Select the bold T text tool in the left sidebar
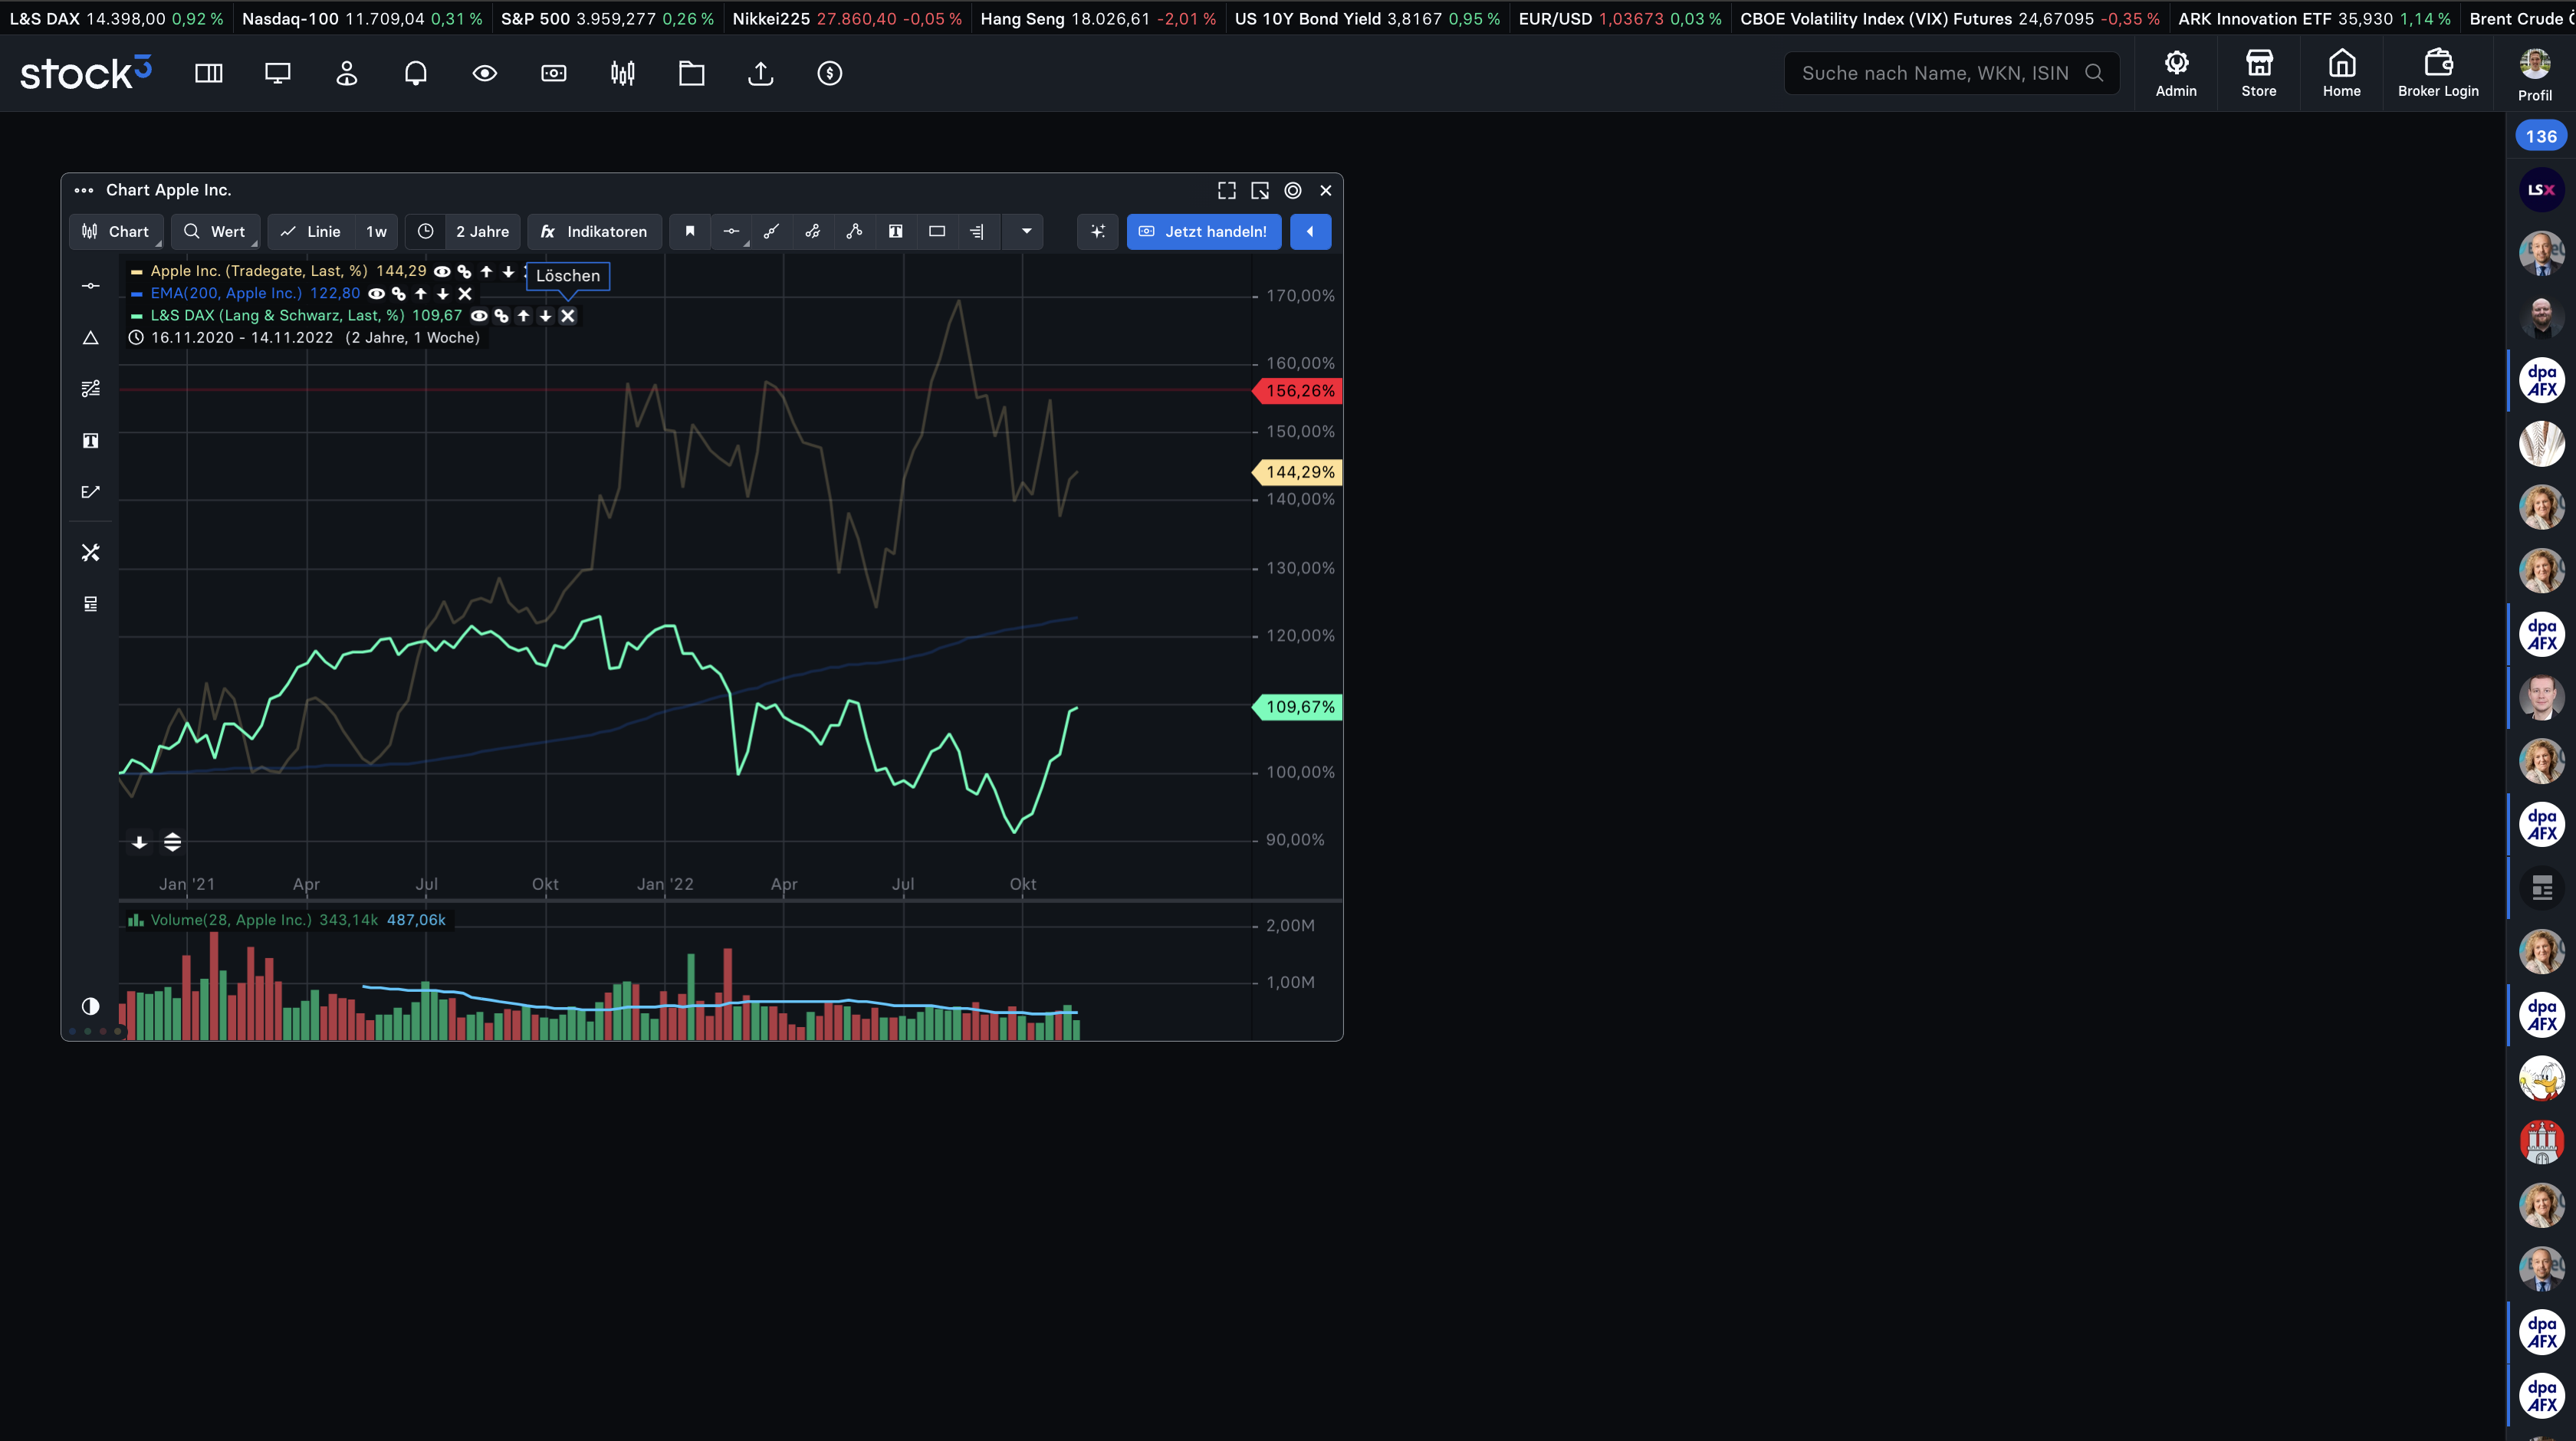This screenshot has width=2576, height=1441. click(x=90, y=440)
